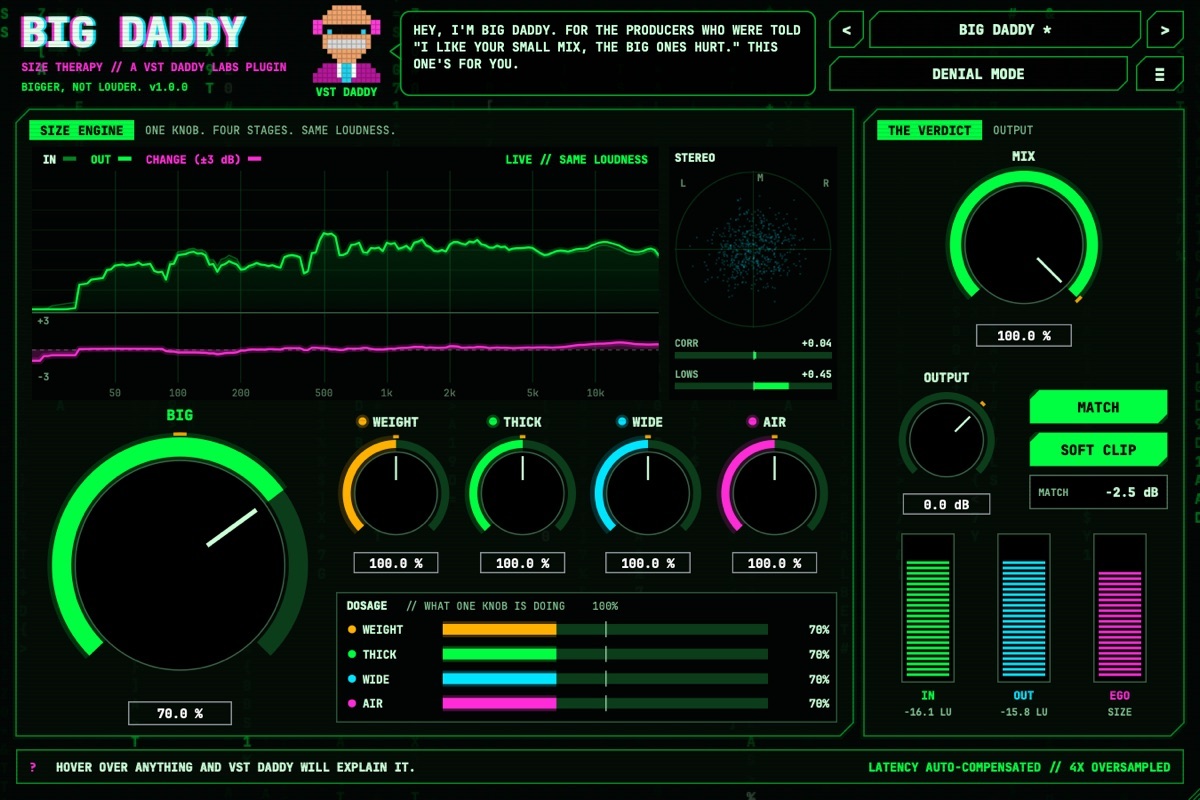Click the MIX 100.0 % value field

coord(1024,336)
